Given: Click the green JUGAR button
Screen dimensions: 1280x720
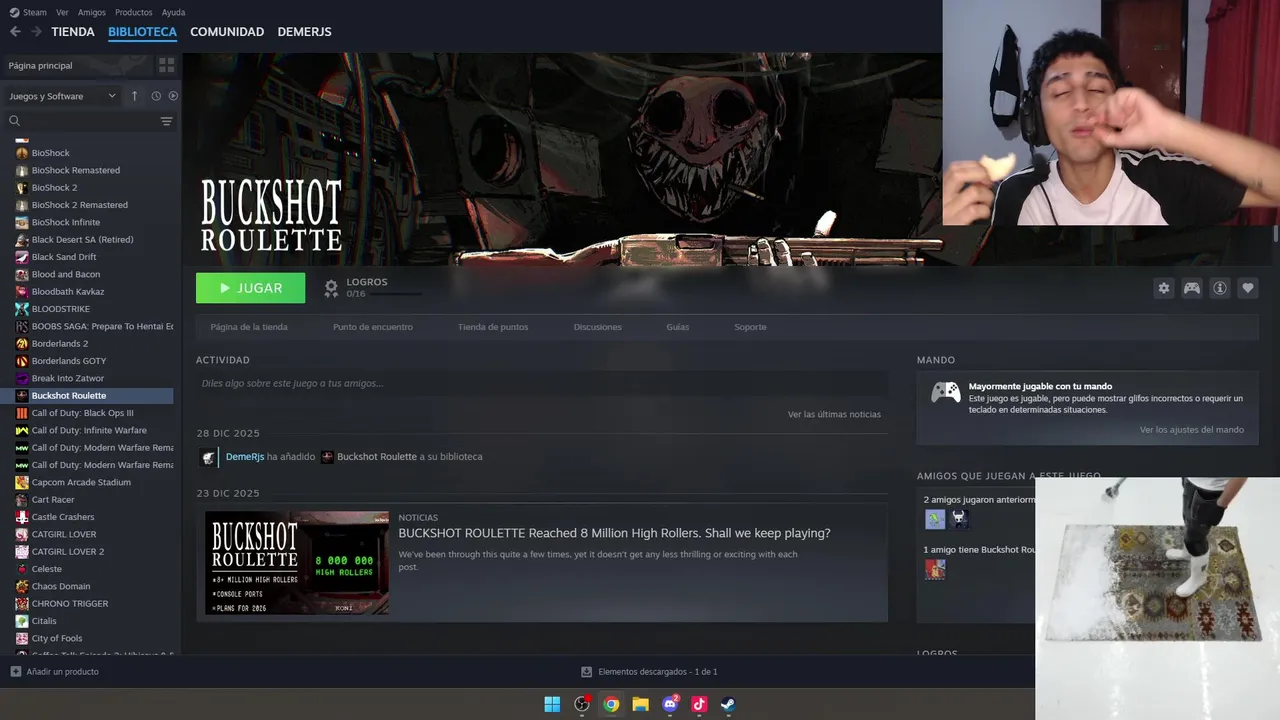Looking at the screenshot, I should point(250,288).
